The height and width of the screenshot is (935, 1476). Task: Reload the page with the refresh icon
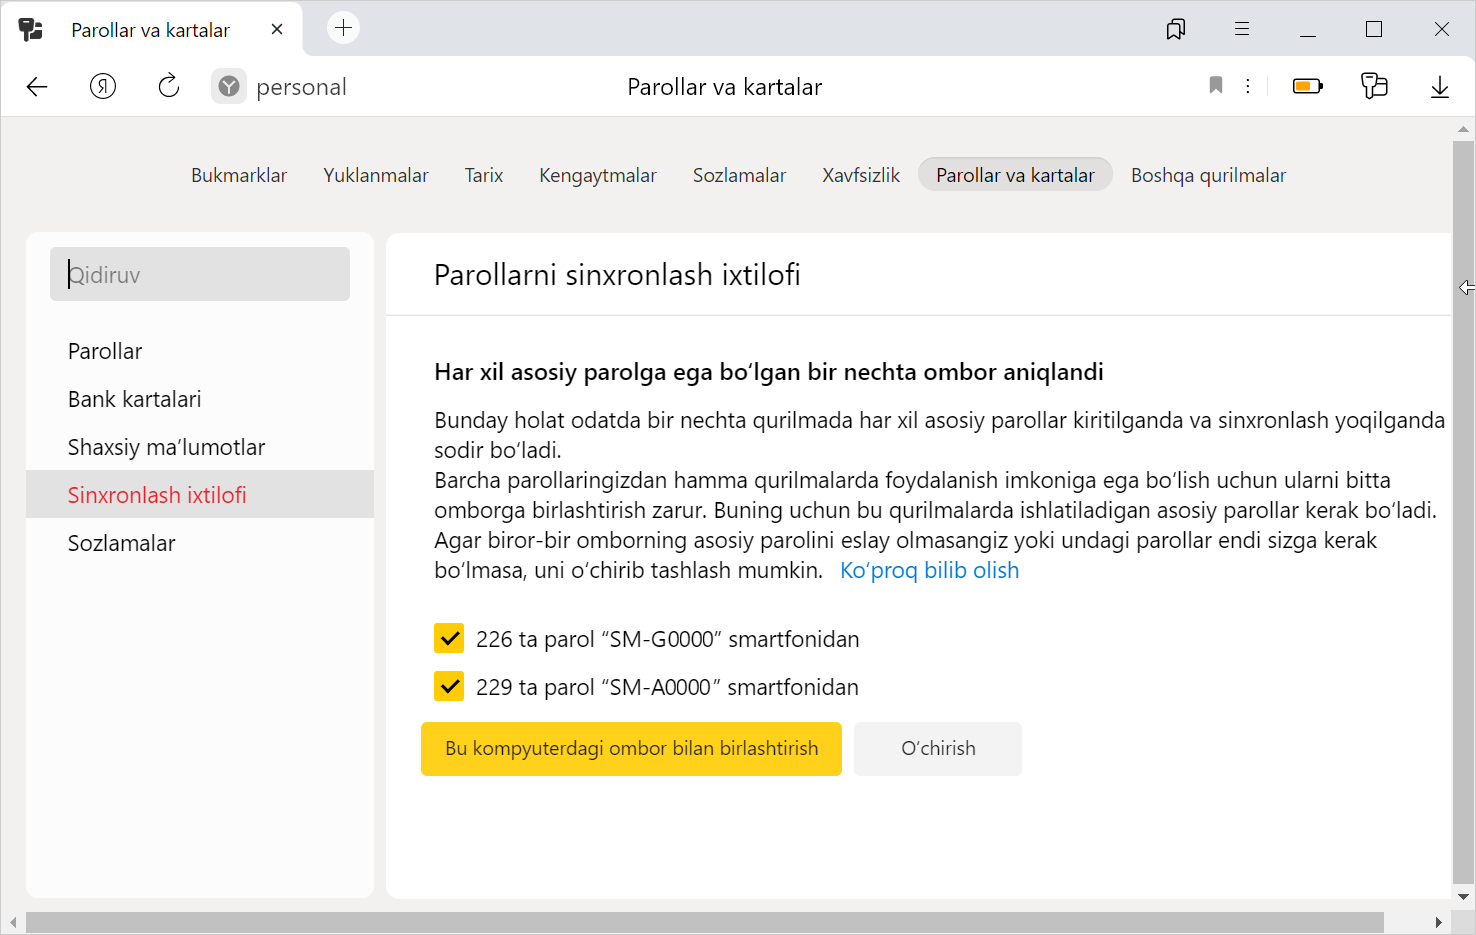pyautogui.click(x=169, y=87)
